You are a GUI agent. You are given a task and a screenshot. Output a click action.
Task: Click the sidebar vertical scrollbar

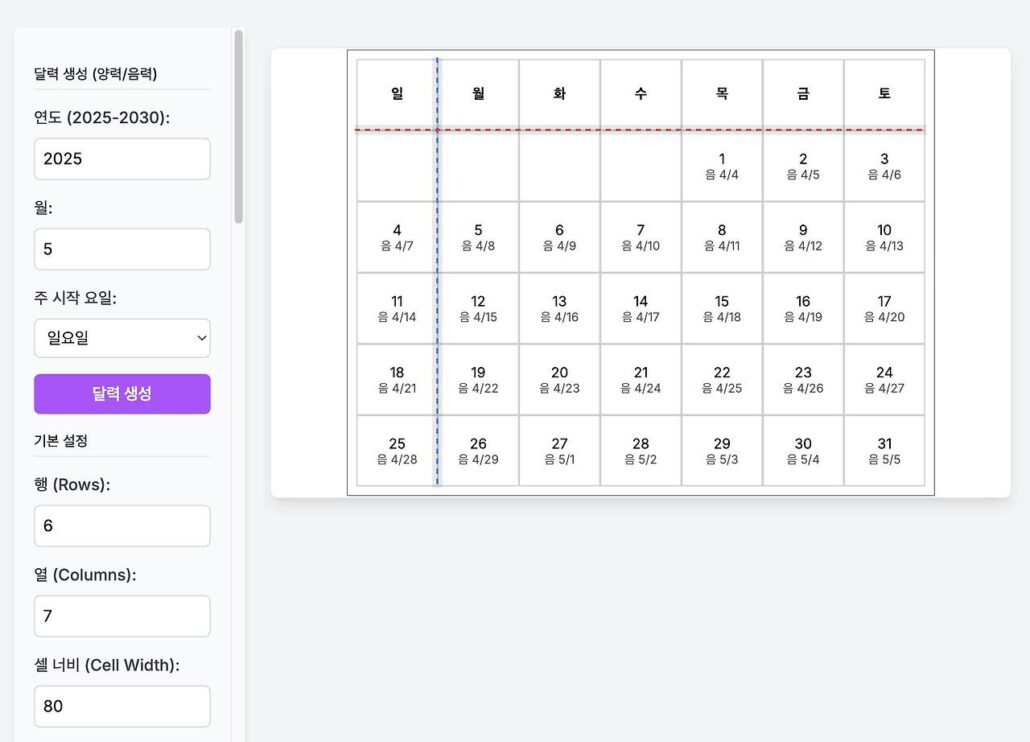click(238, 127)
